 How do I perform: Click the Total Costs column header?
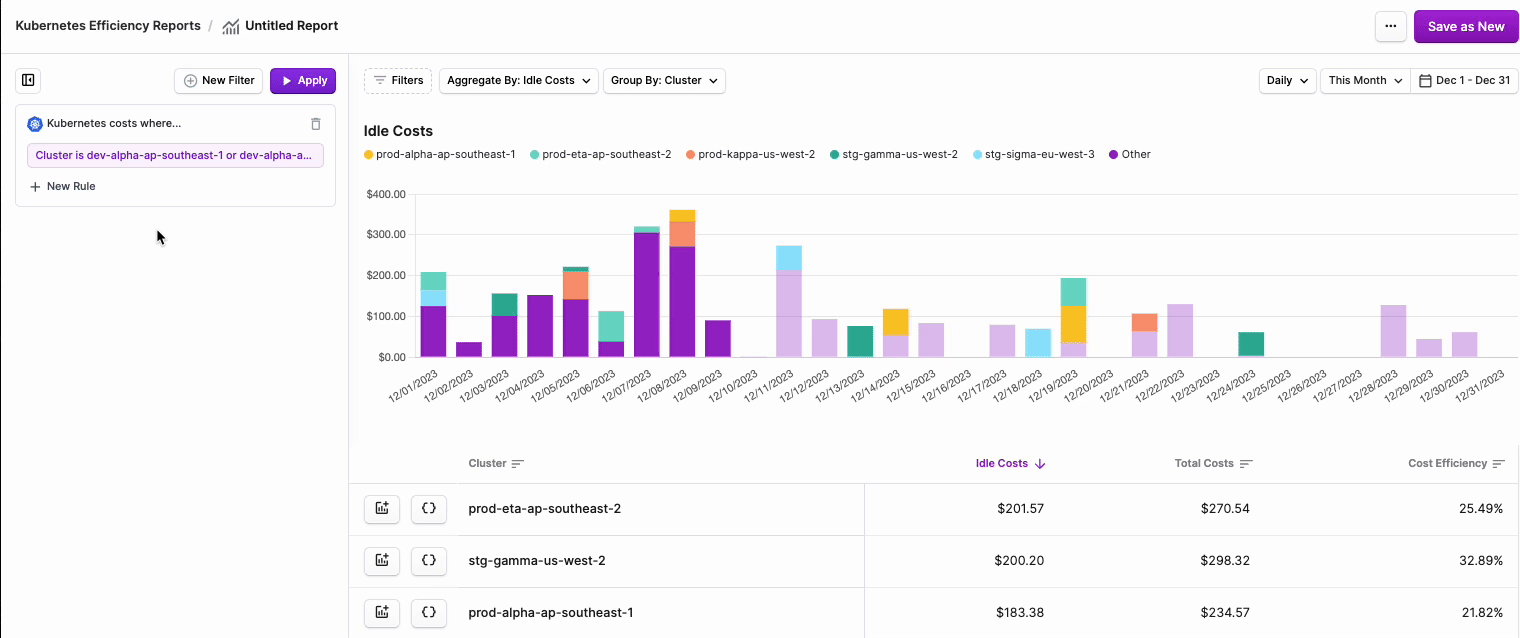pyautogui.click(x=1204, y=464)
